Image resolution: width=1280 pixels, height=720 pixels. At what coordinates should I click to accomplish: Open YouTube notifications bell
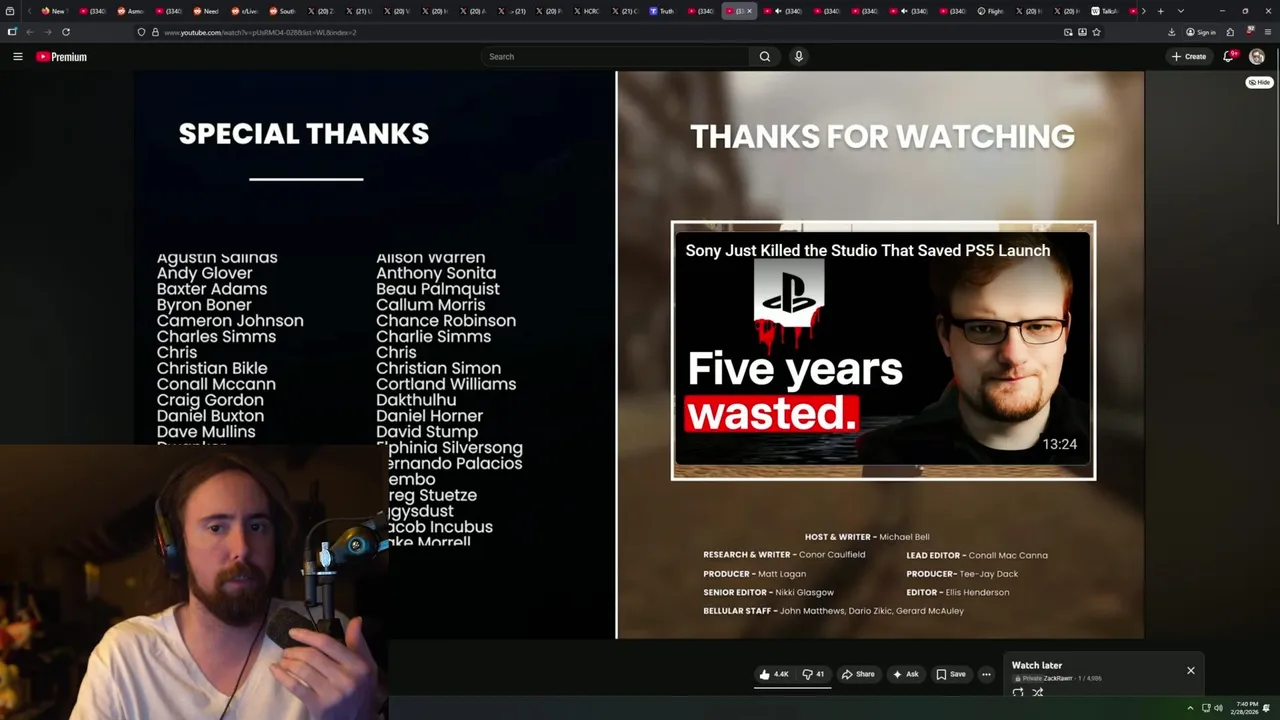[1229, 56]
